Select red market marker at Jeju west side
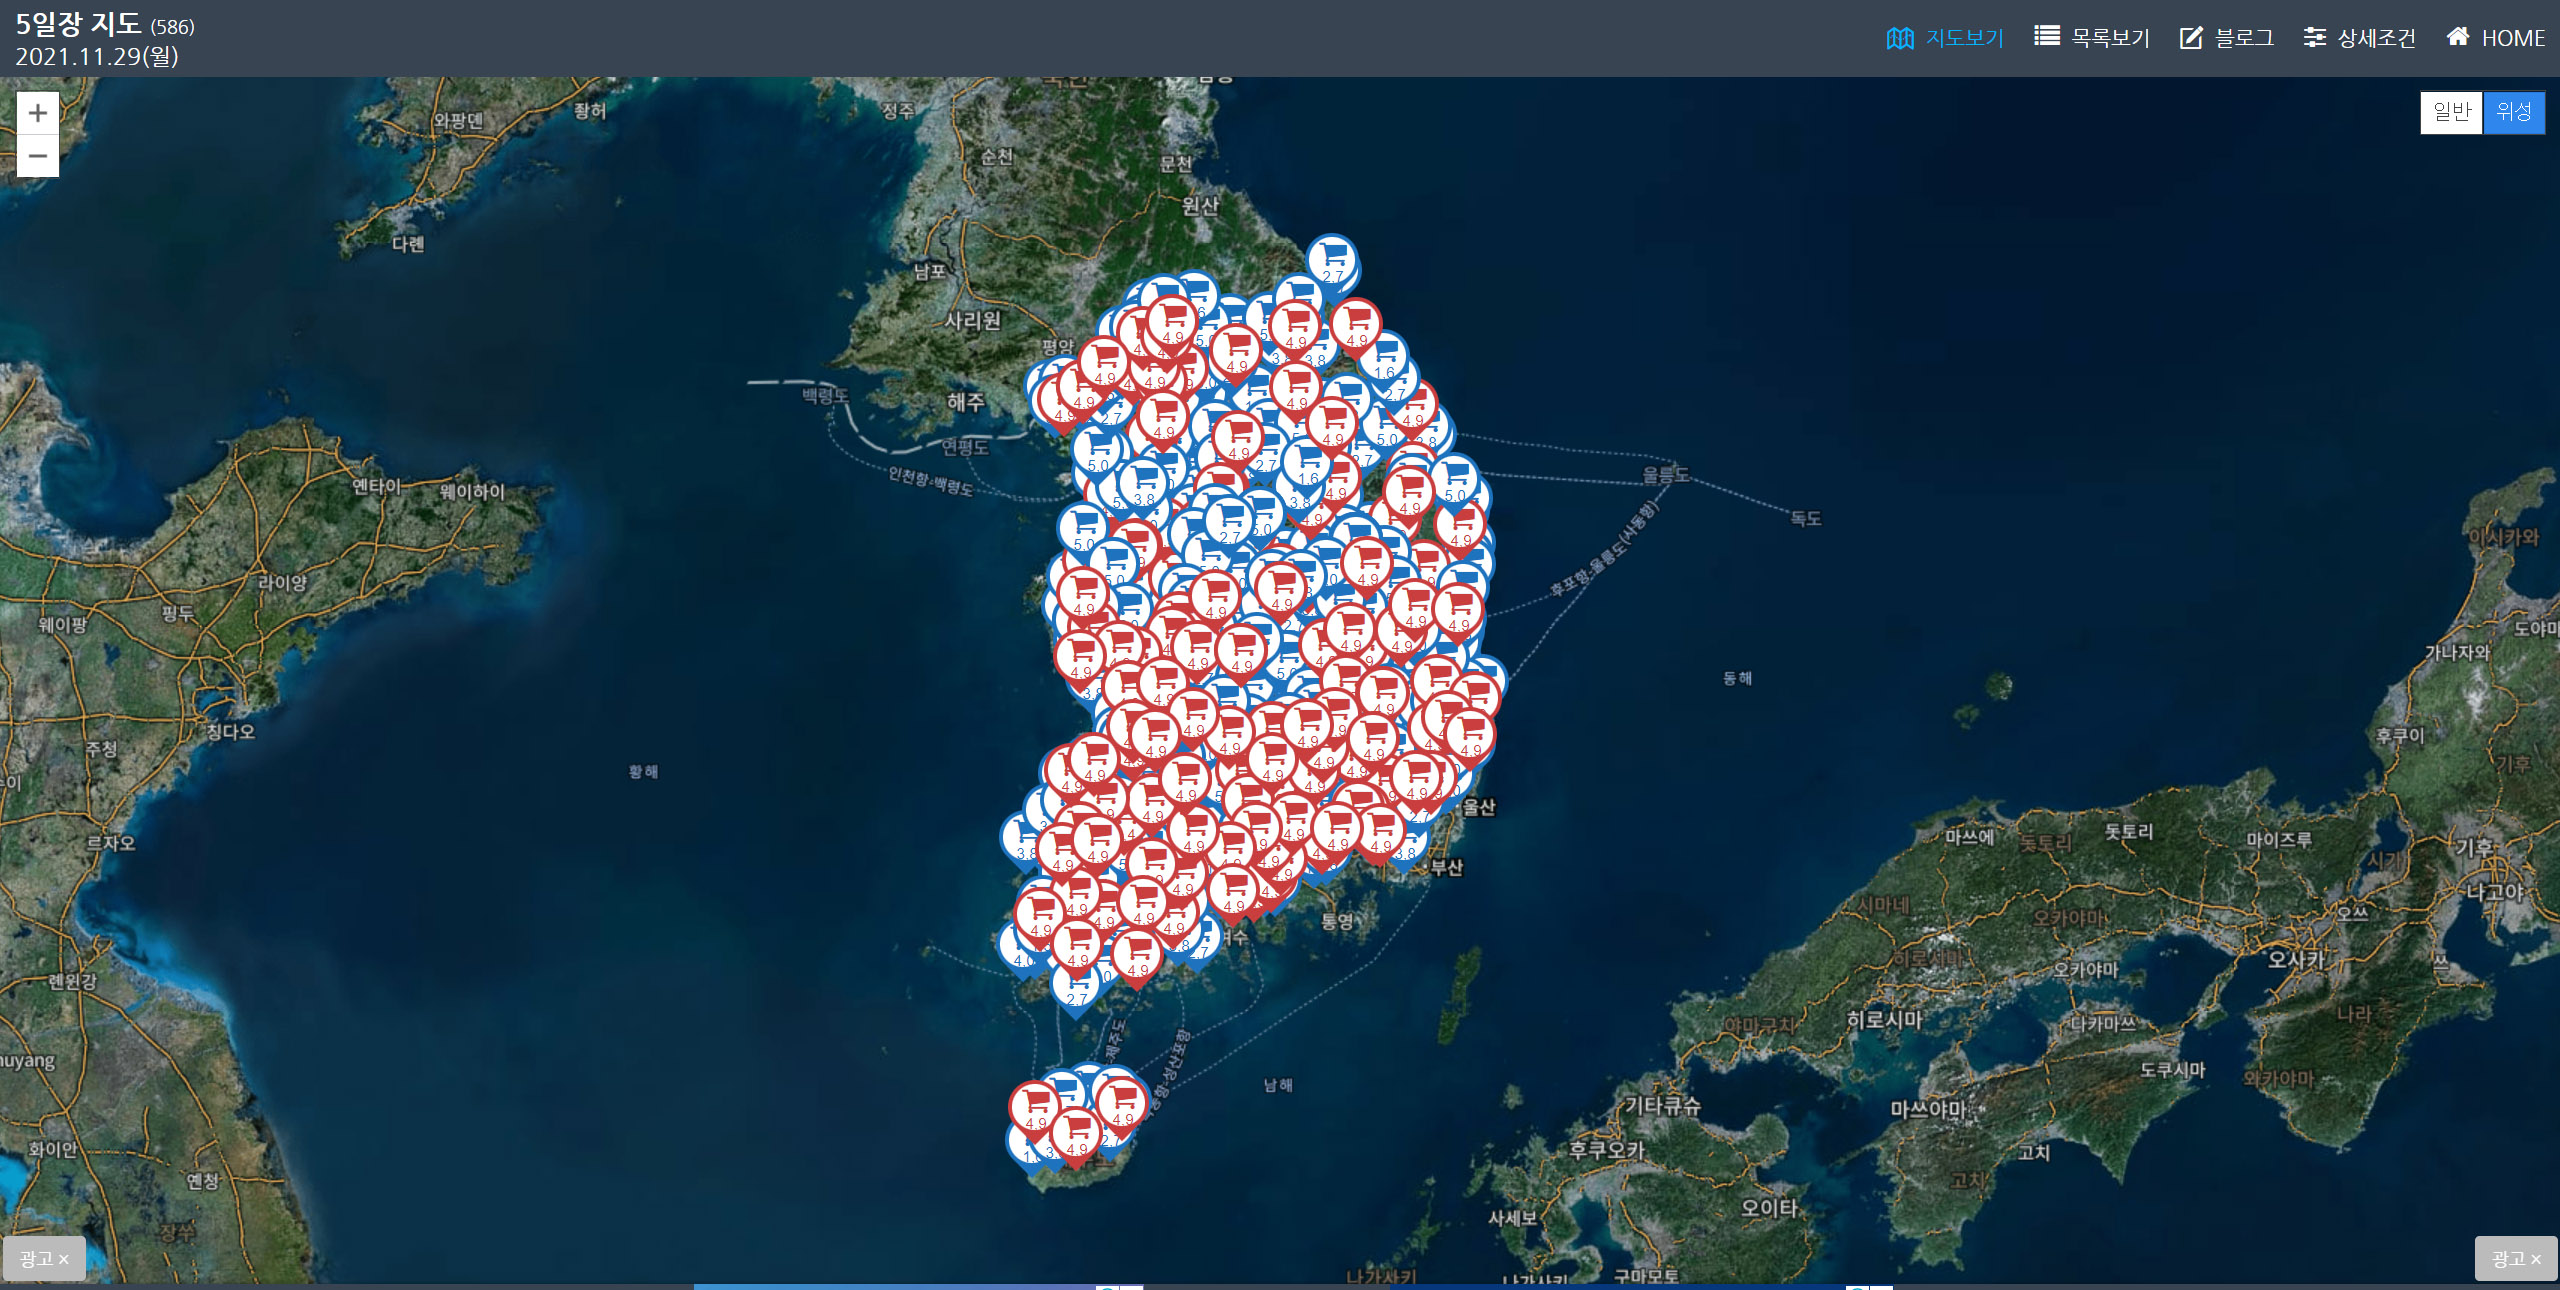 [1035, 1107]
